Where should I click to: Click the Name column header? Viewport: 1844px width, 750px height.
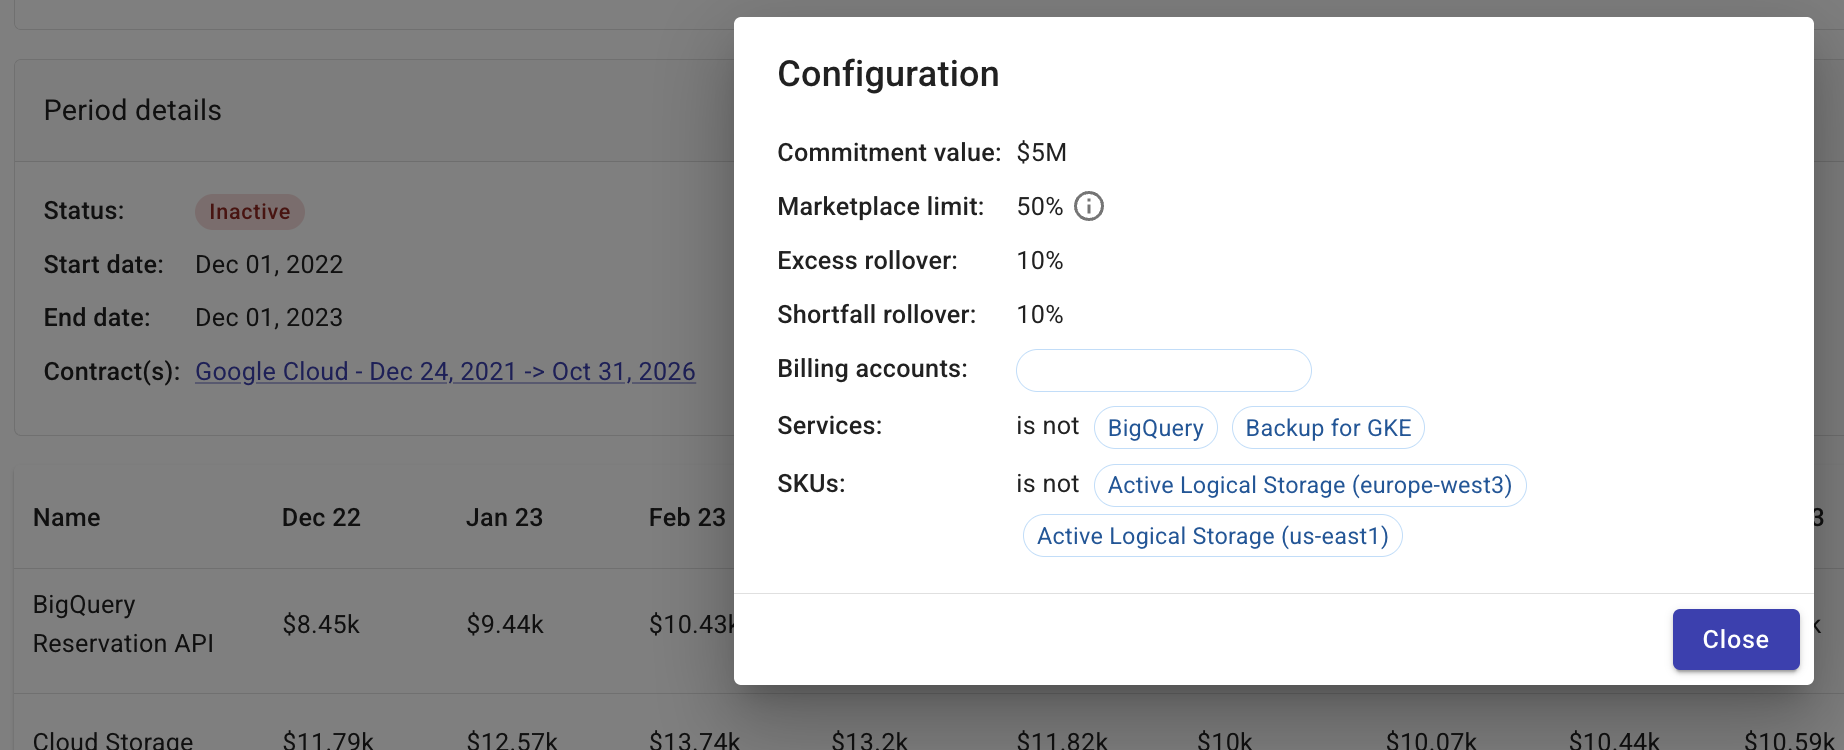67,517
